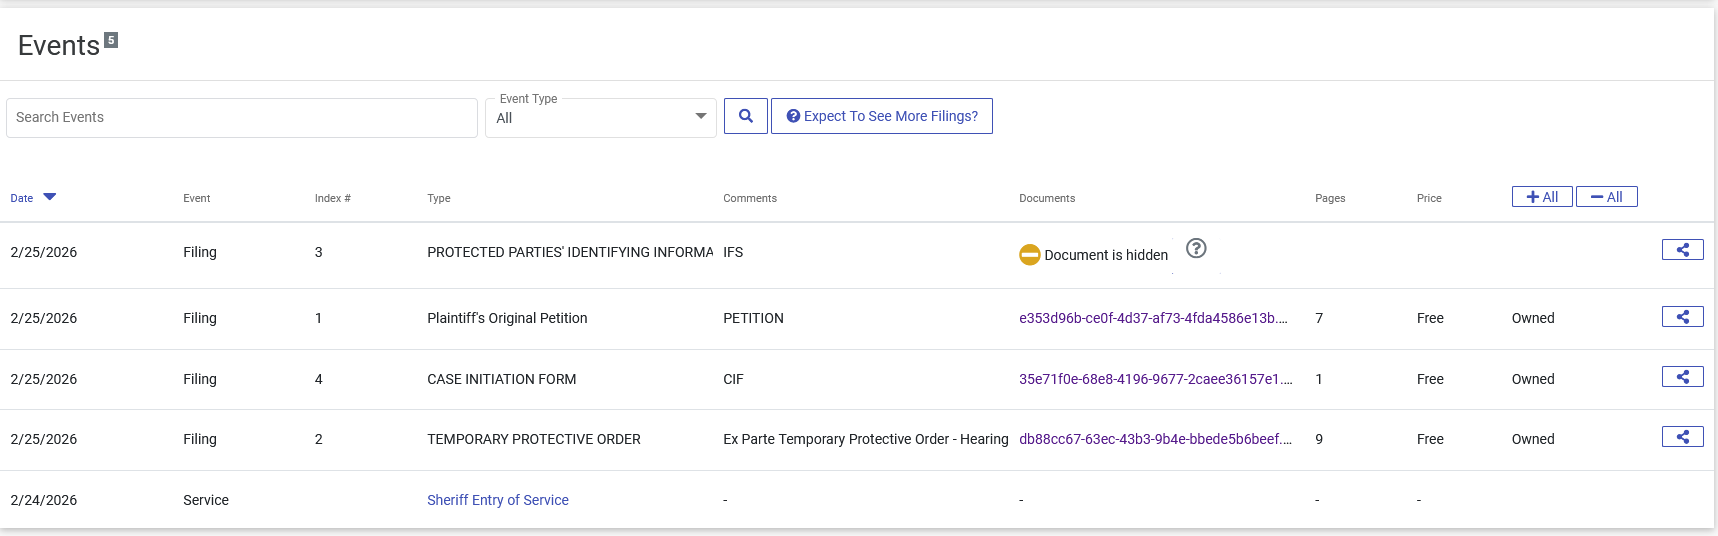Click the magnifier search button
This screenshot has width=1718, height=536.
point(745,116)
